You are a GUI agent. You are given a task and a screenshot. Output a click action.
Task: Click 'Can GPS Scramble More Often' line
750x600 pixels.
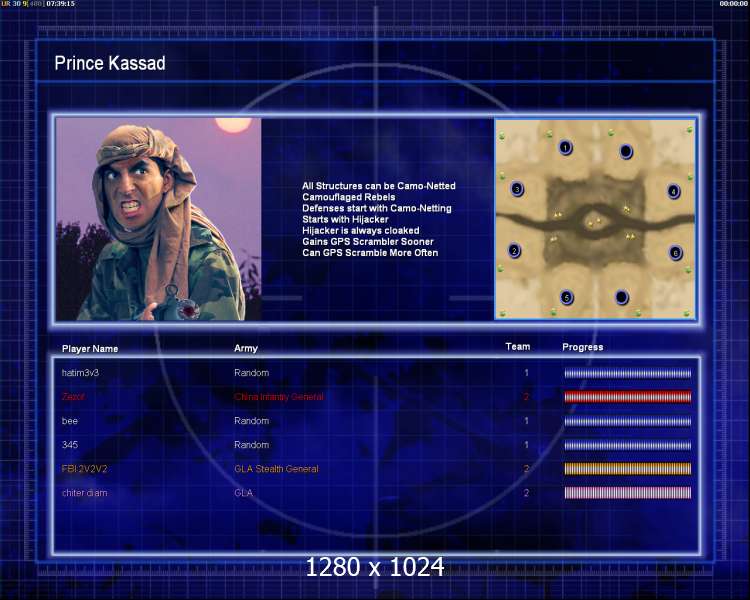tap(370, 253)
